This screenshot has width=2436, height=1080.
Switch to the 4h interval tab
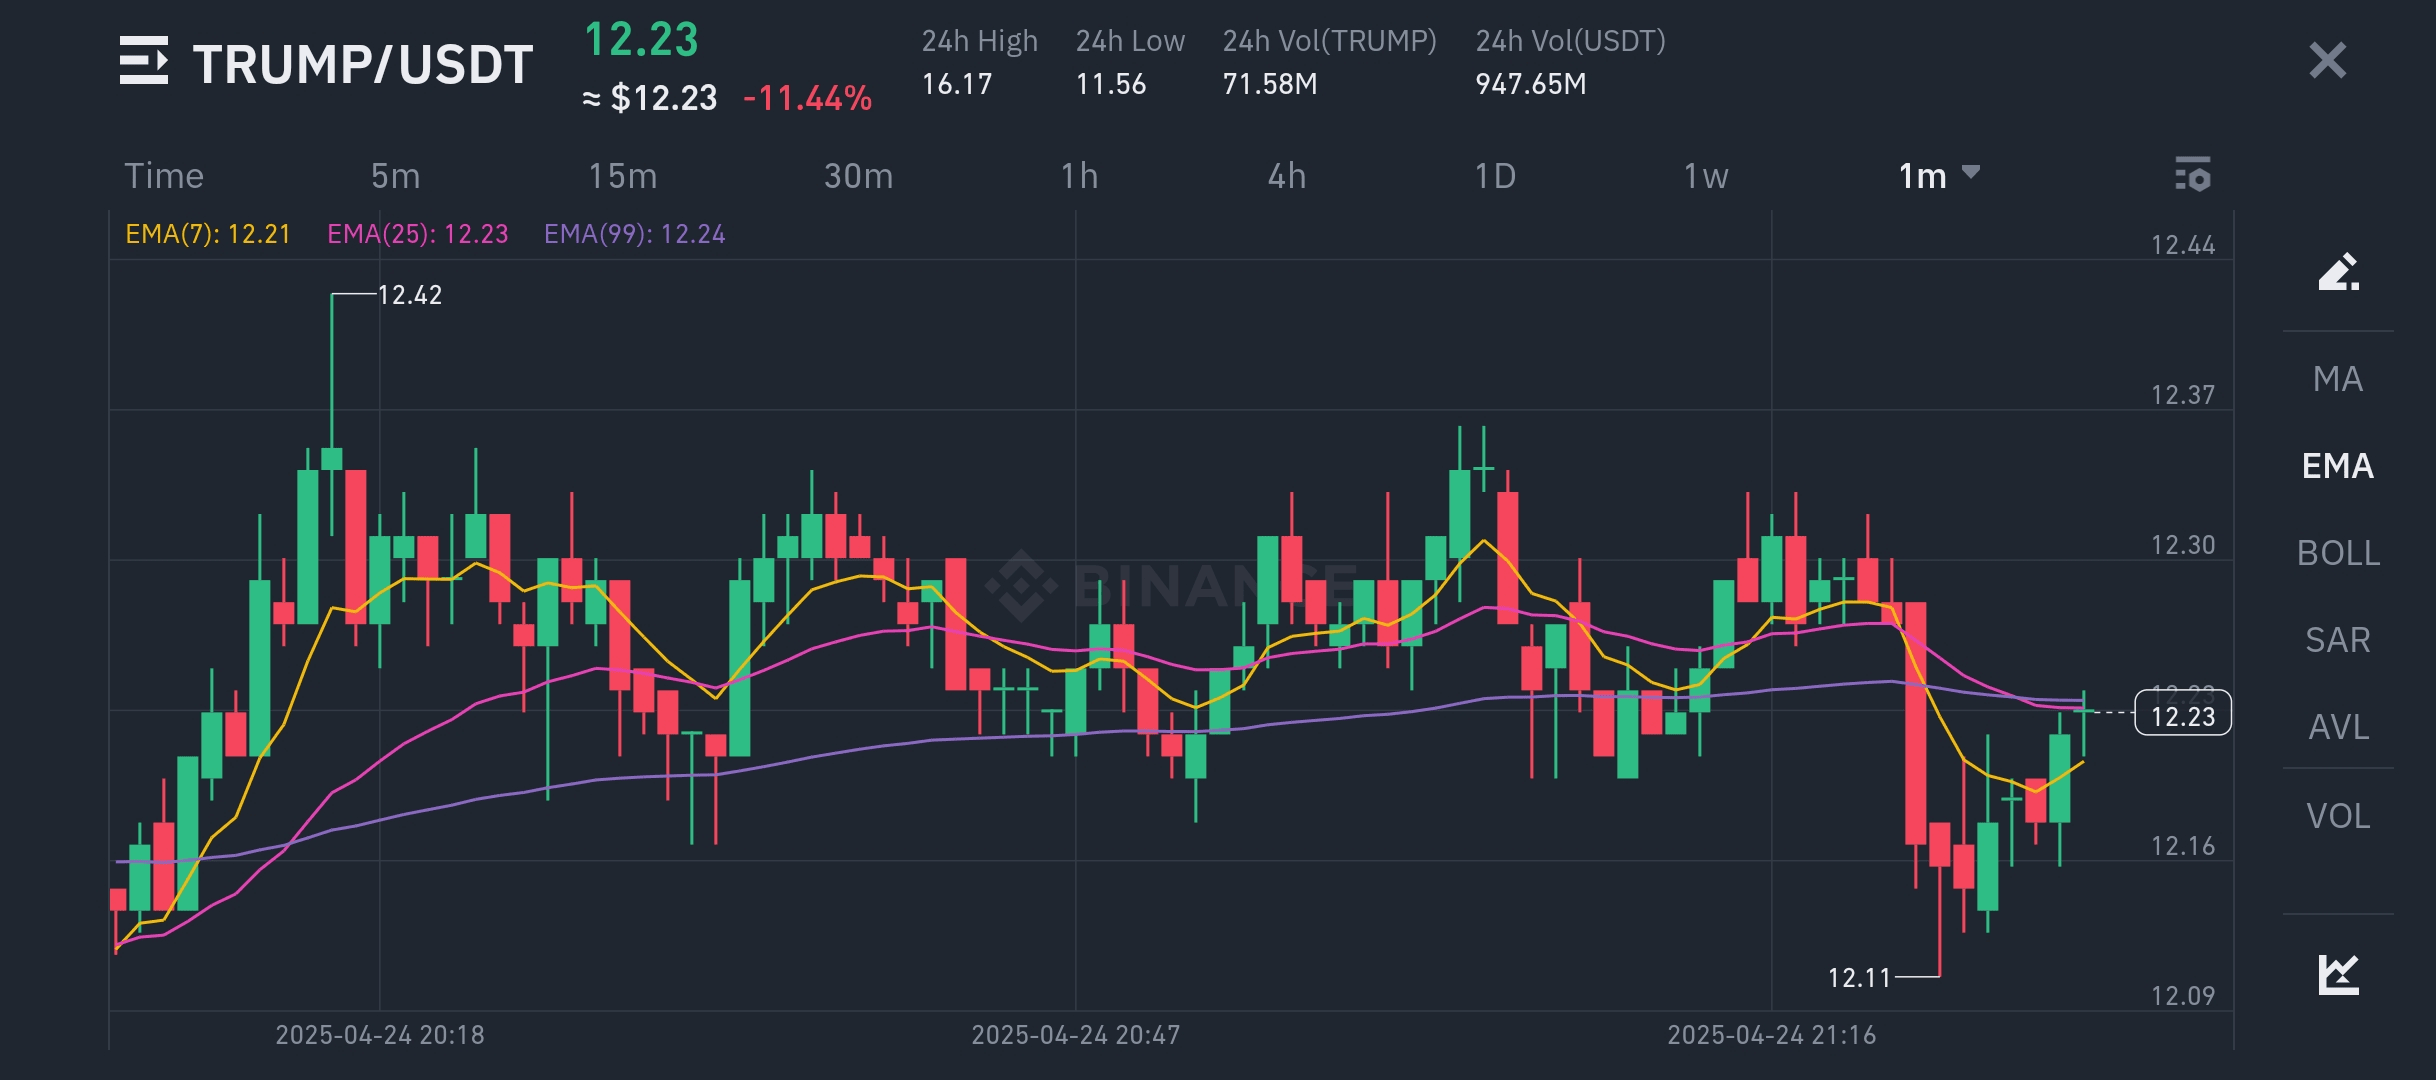[x=1286, y=176]
